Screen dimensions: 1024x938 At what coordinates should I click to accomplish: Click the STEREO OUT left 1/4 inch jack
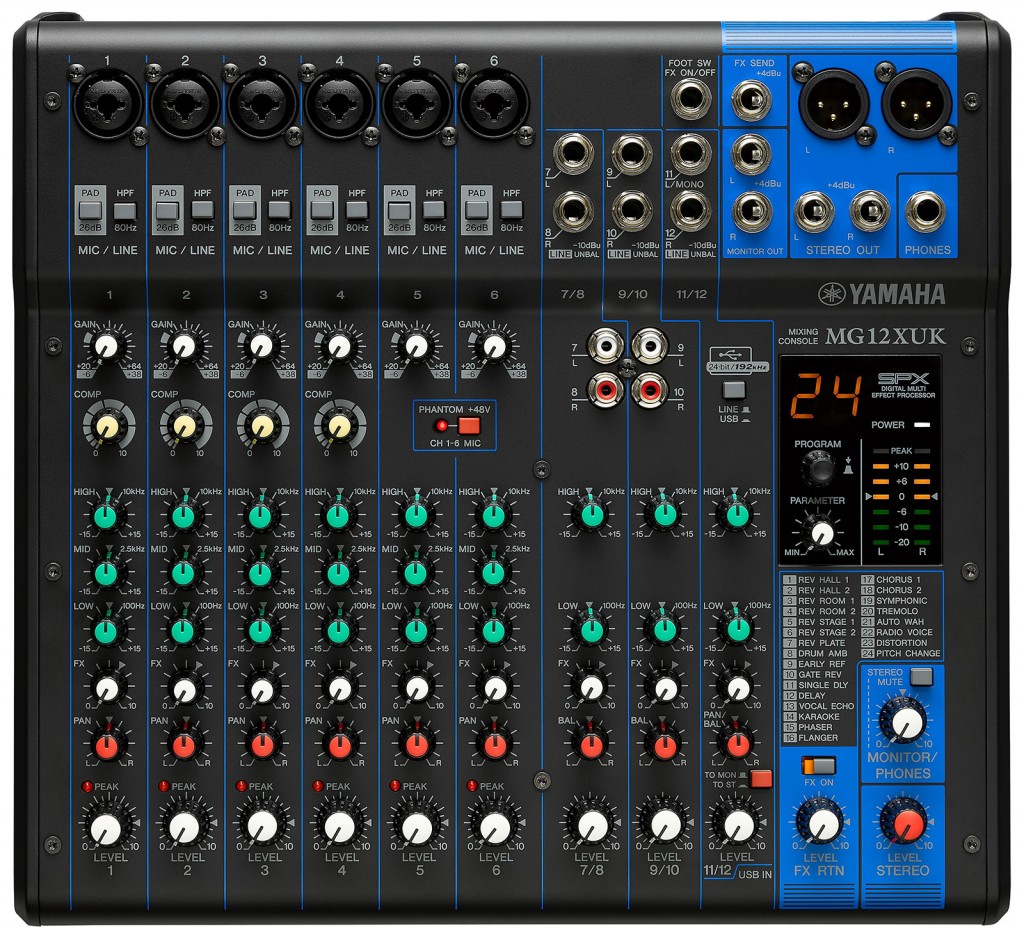click(814, 211)
